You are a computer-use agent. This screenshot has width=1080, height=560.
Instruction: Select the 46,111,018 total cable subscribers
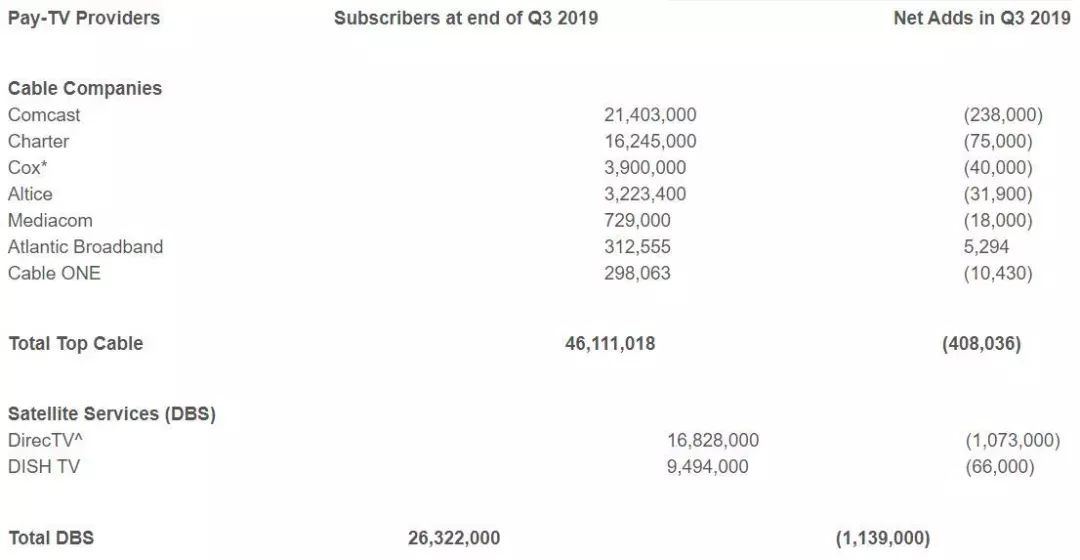(x=610, y=343)
